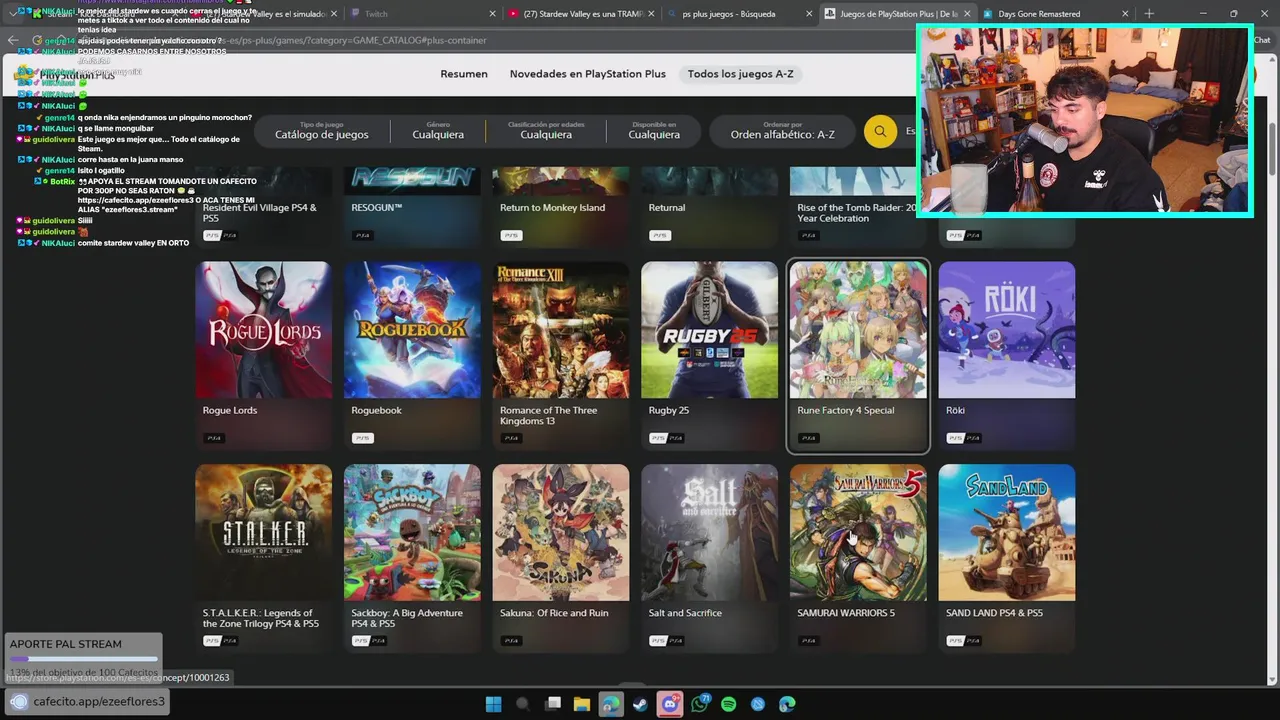
Task: Open Rune Factory 4 Special cover
Action: [x=858, y=330]
